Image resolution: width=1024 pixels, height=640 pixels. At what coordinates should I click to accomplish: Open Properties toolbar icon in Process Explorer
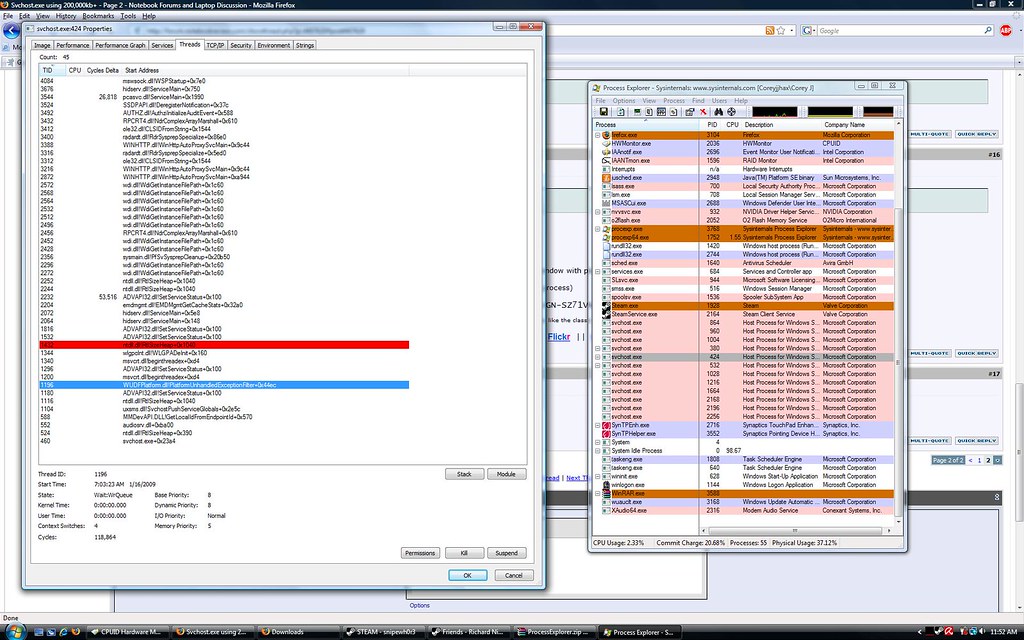[690, 112]
